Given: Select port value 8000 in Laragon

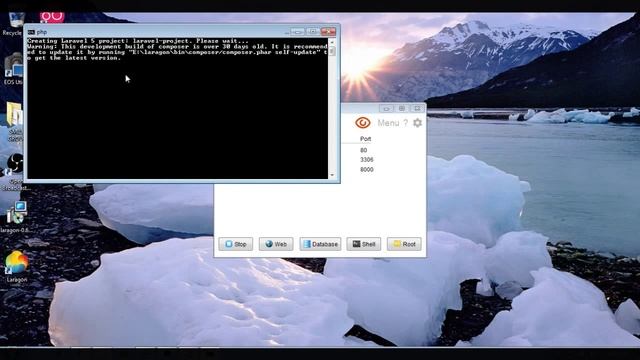Looking at the screenshot, I should click(x=367, y=169).
